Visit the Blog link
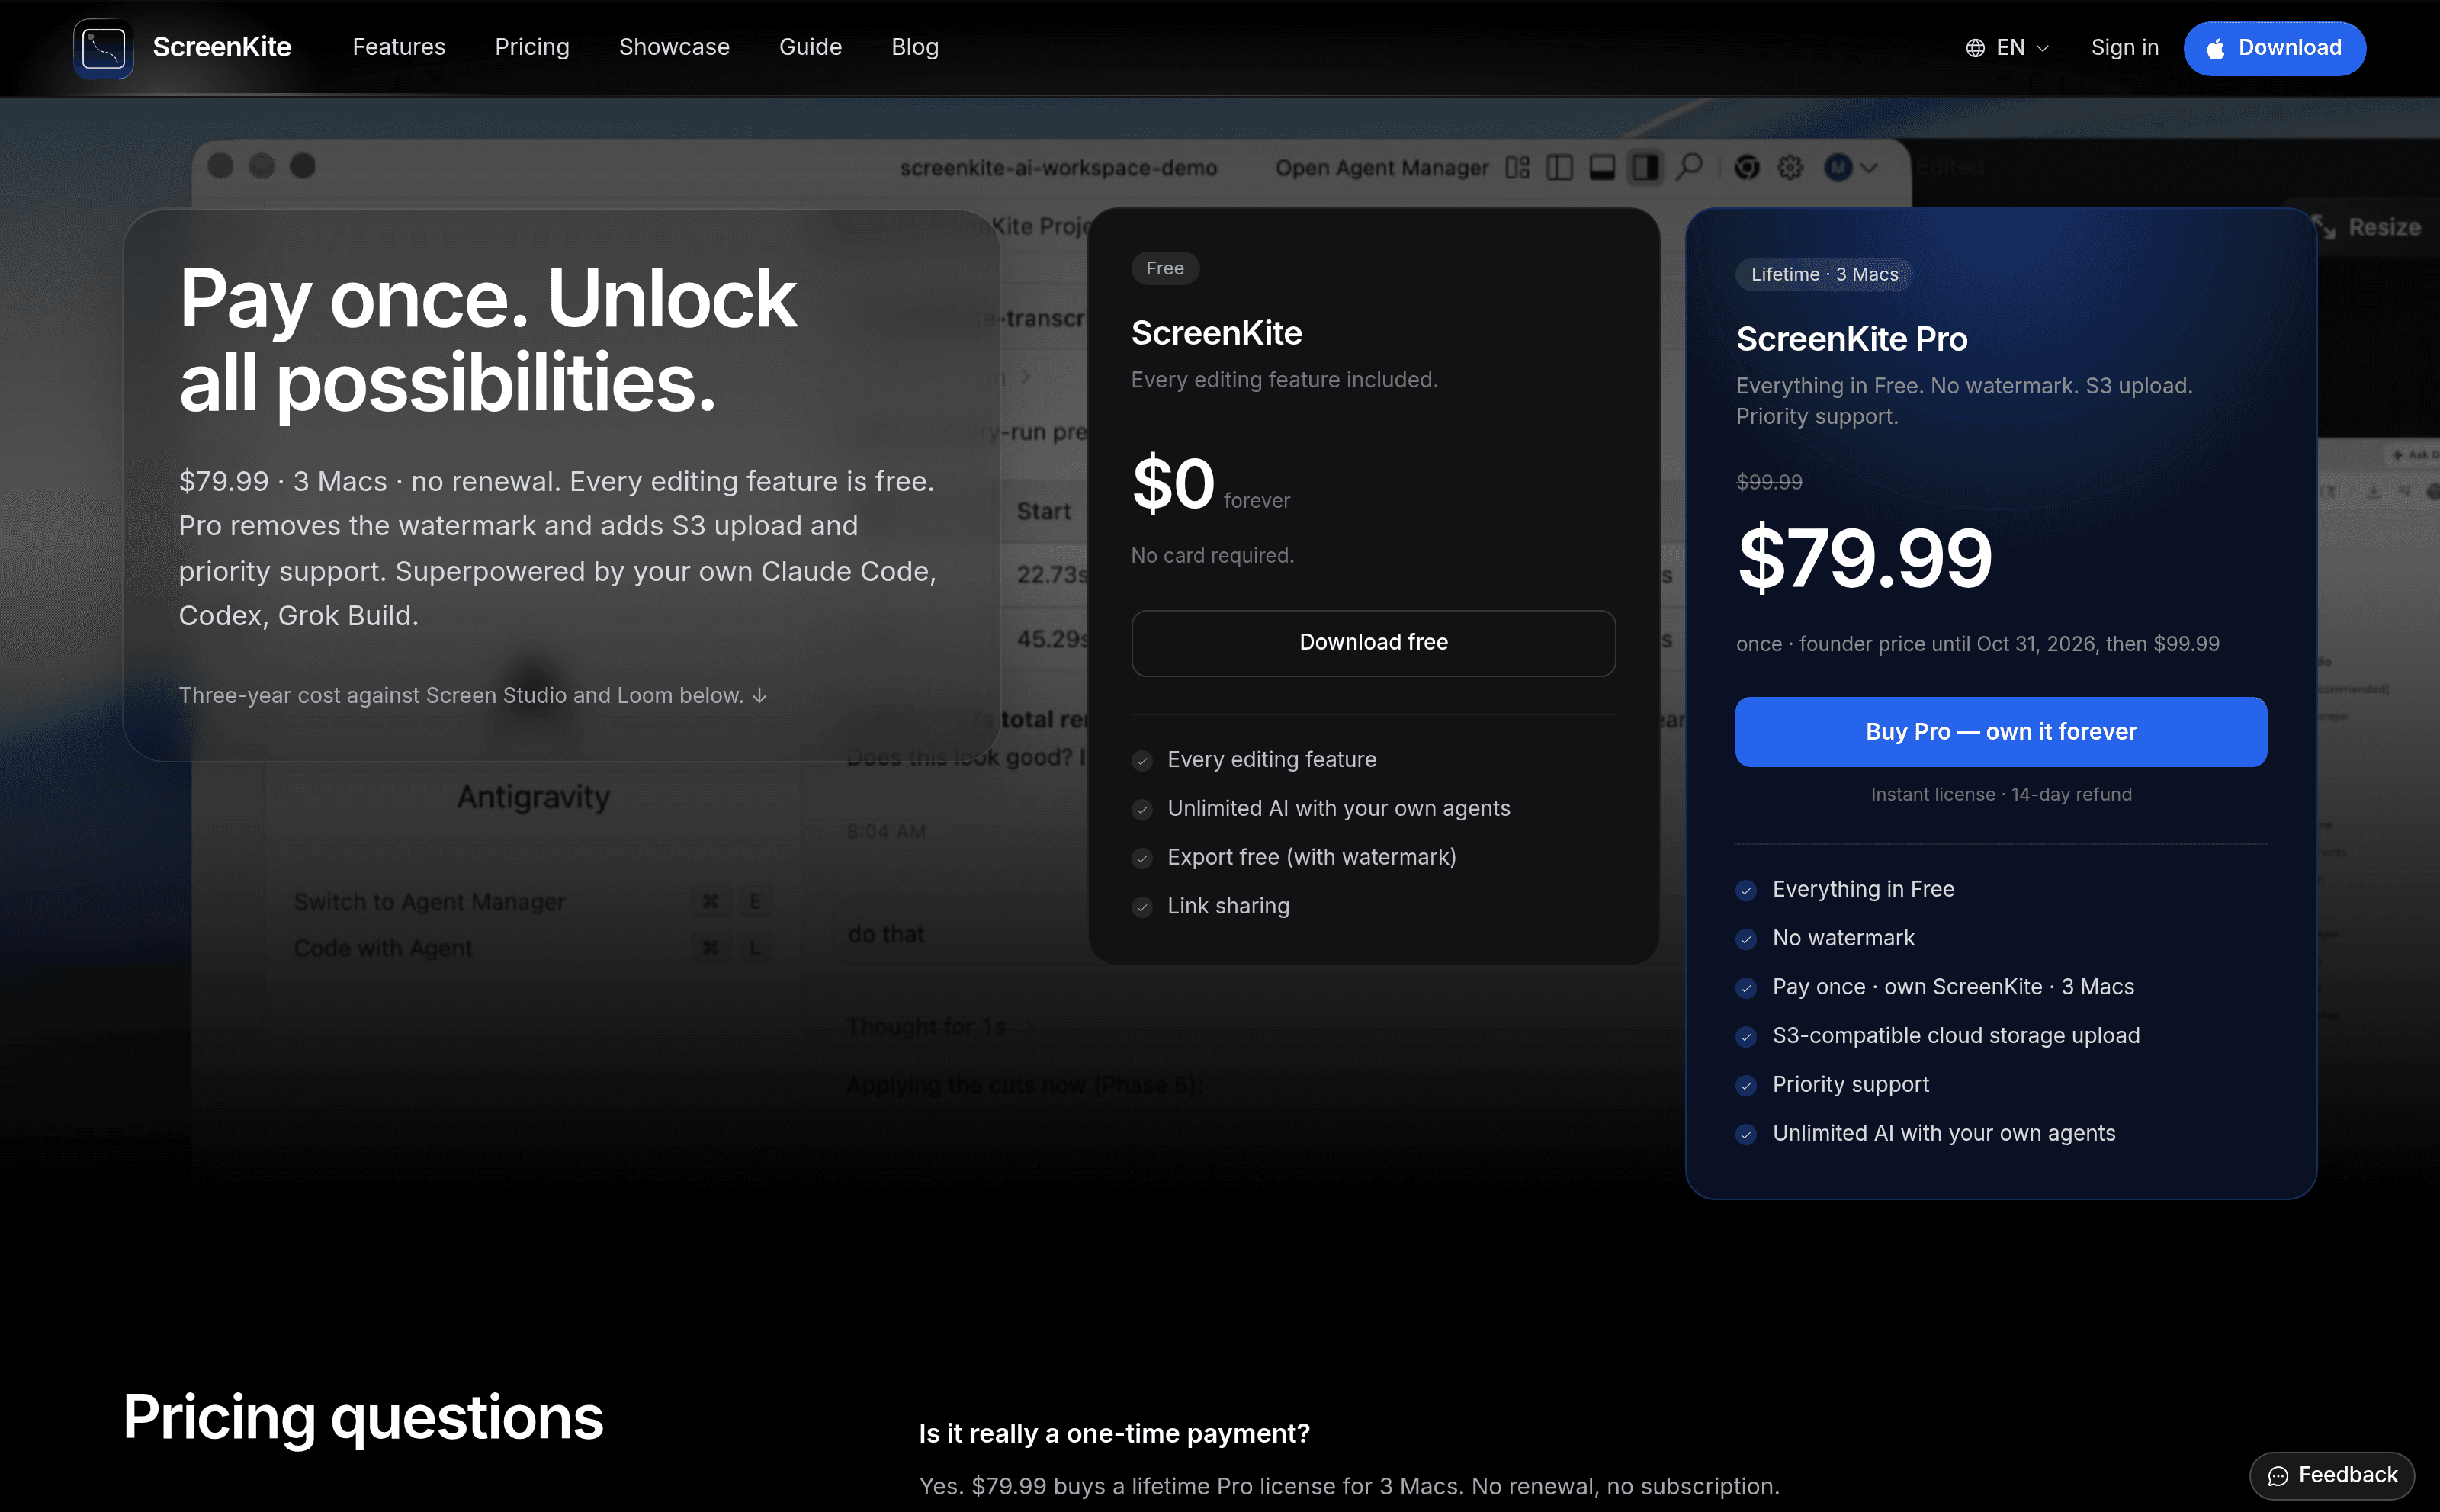 point(915,47)
